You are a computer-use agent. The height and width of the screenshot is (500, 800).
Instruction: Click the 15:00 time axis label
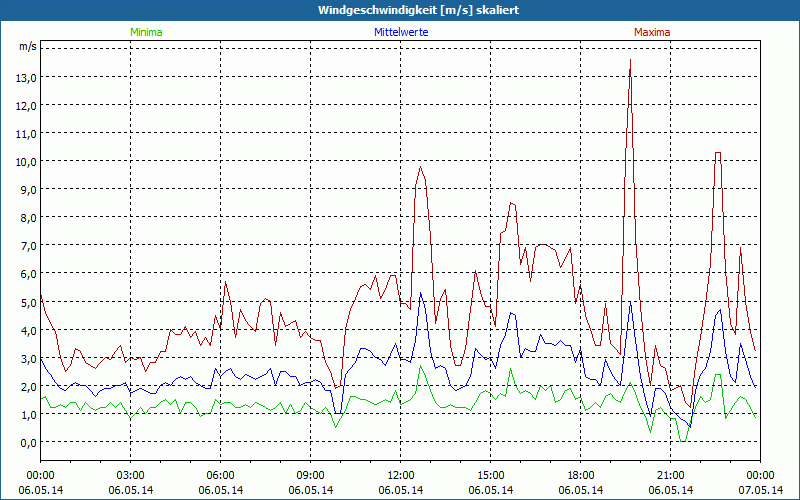(491, 475)
